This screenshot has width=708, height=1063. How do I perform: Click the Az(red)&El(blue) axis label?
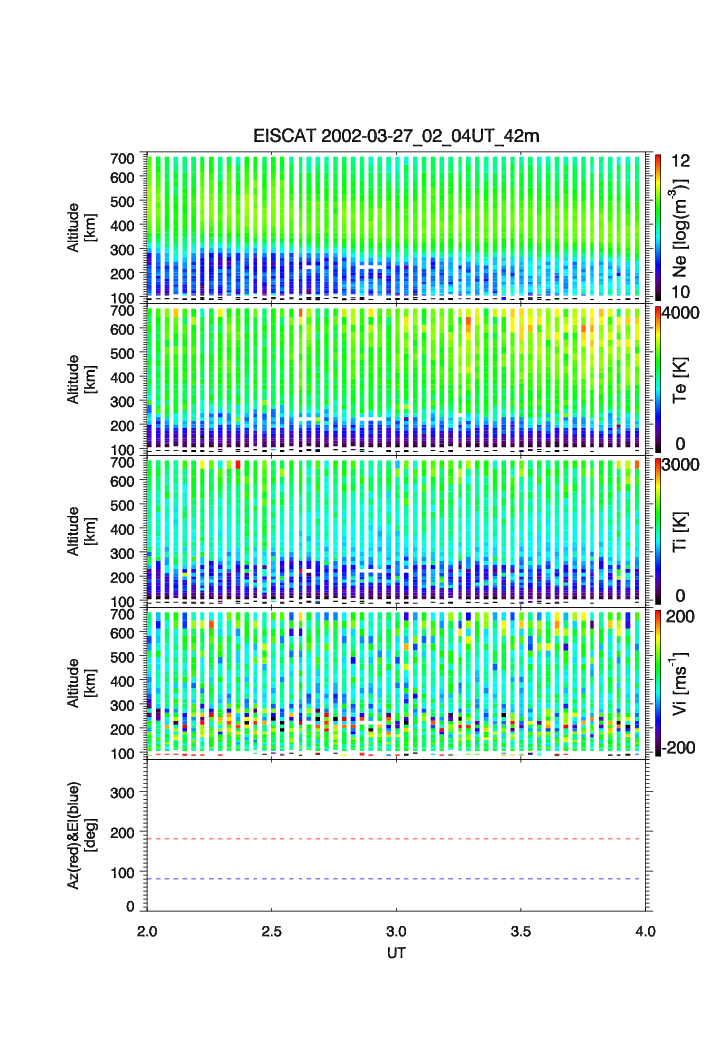click(81, 835)
